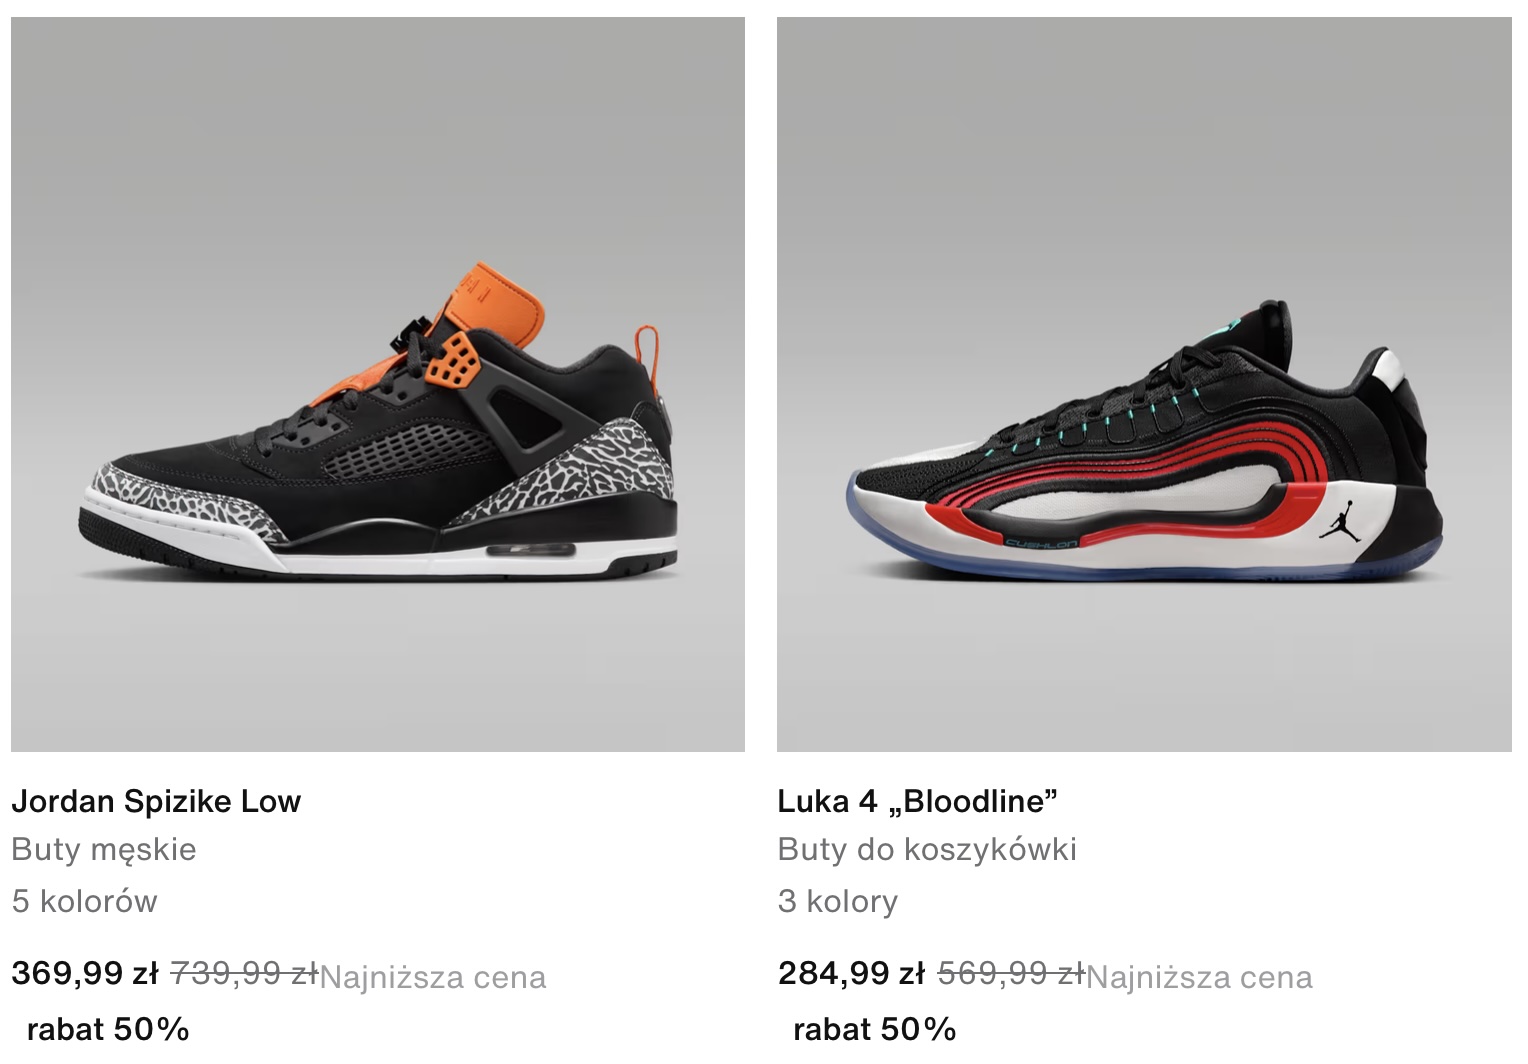Click the rabat 50% badge for Luka 4
Viewport: 1528px width, 1064px height.
coord(875,1029)
